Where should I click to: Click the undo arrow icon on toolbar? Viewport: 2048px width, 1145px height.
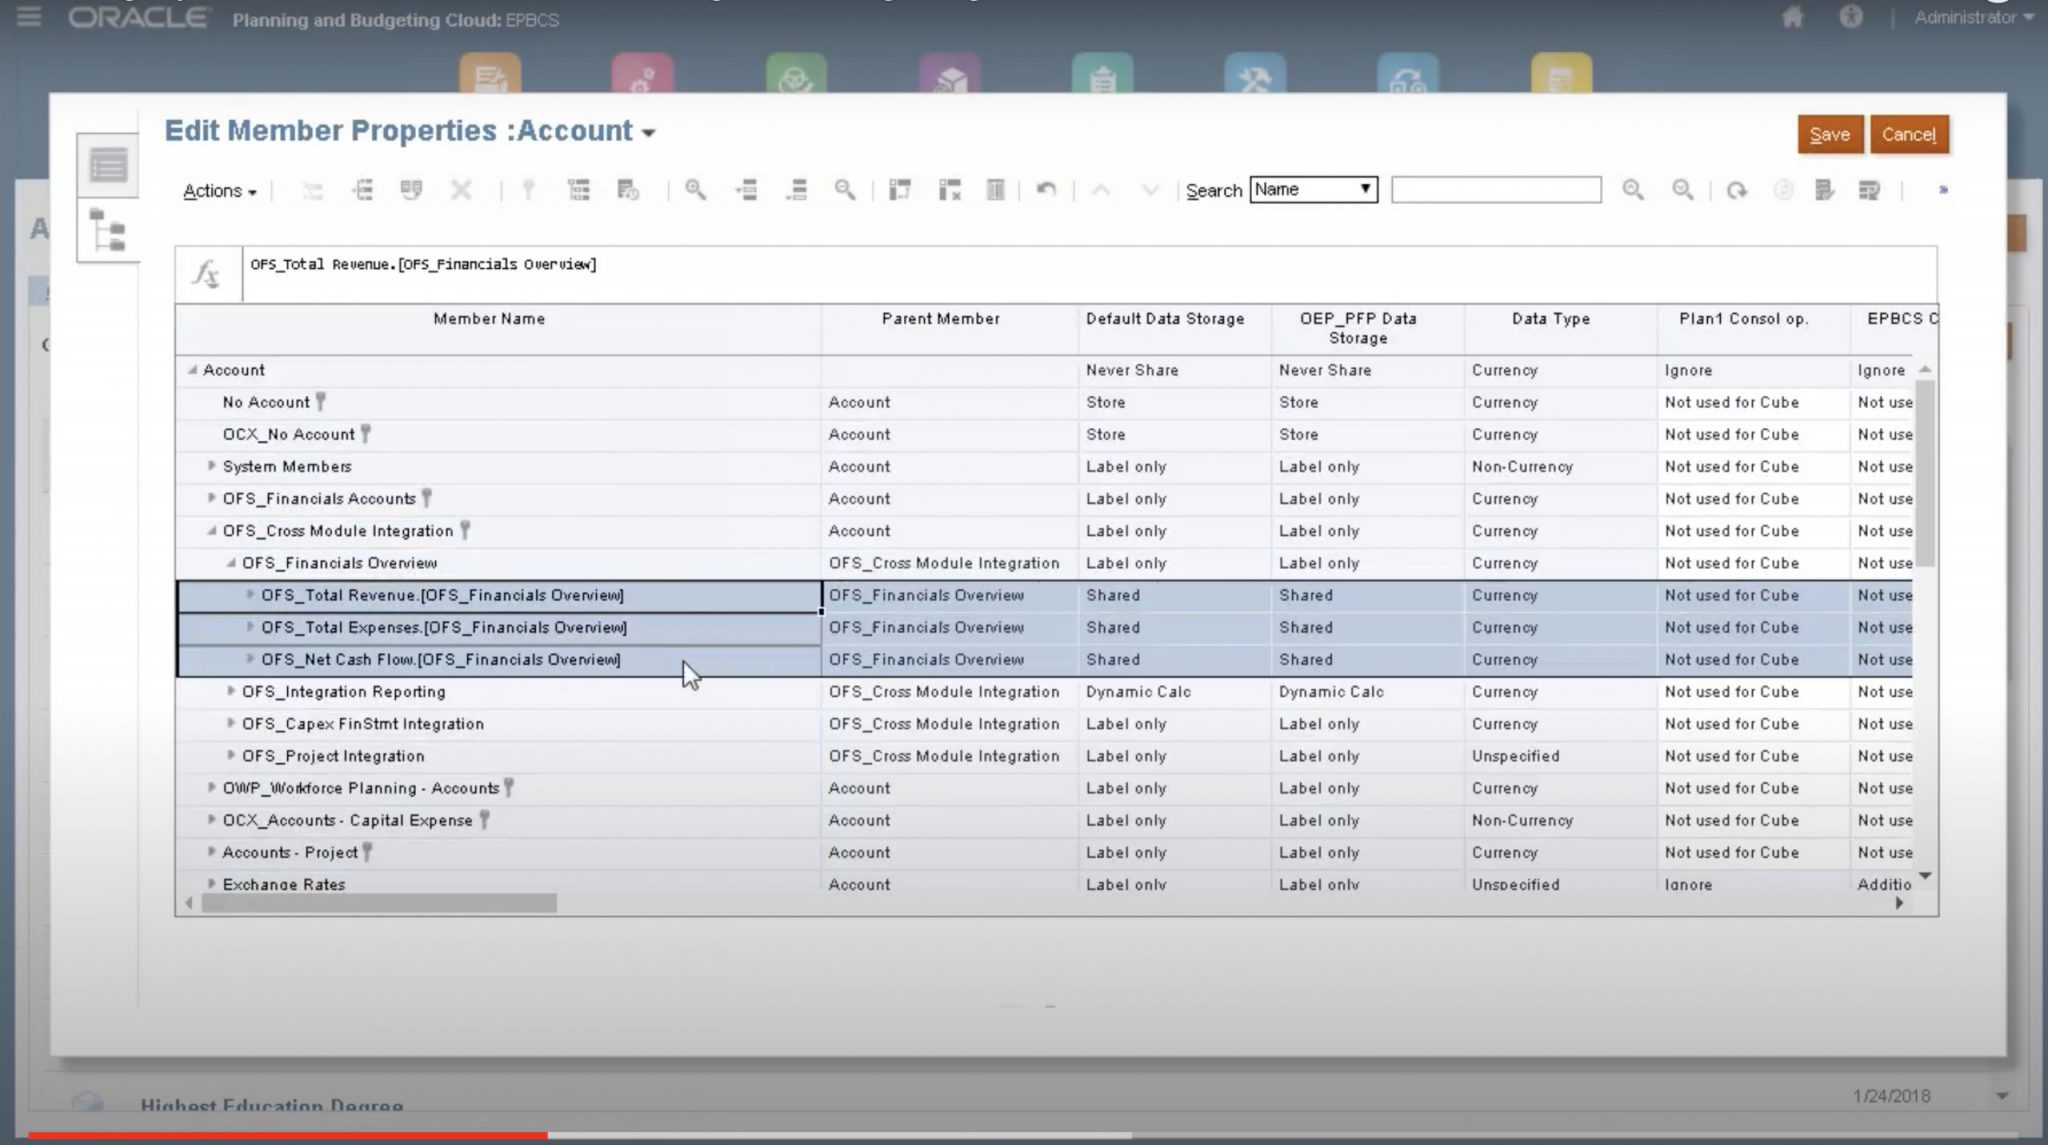(1046, 190)
